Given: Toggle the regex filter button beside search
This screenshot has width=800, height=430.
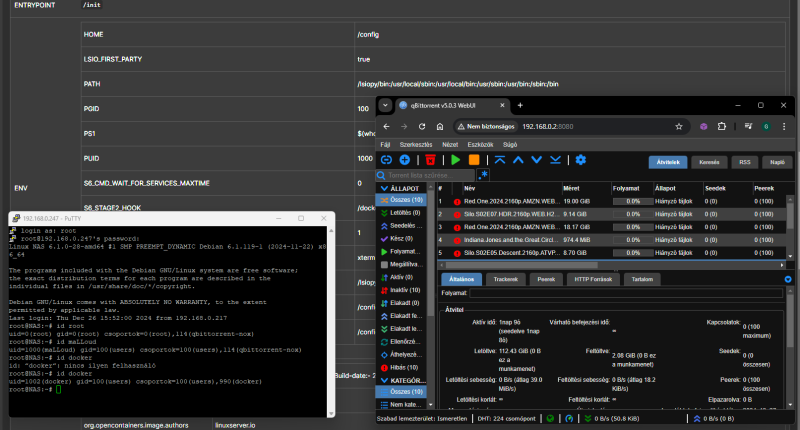Looking at the screenshot, I should [x=483, y=175].
